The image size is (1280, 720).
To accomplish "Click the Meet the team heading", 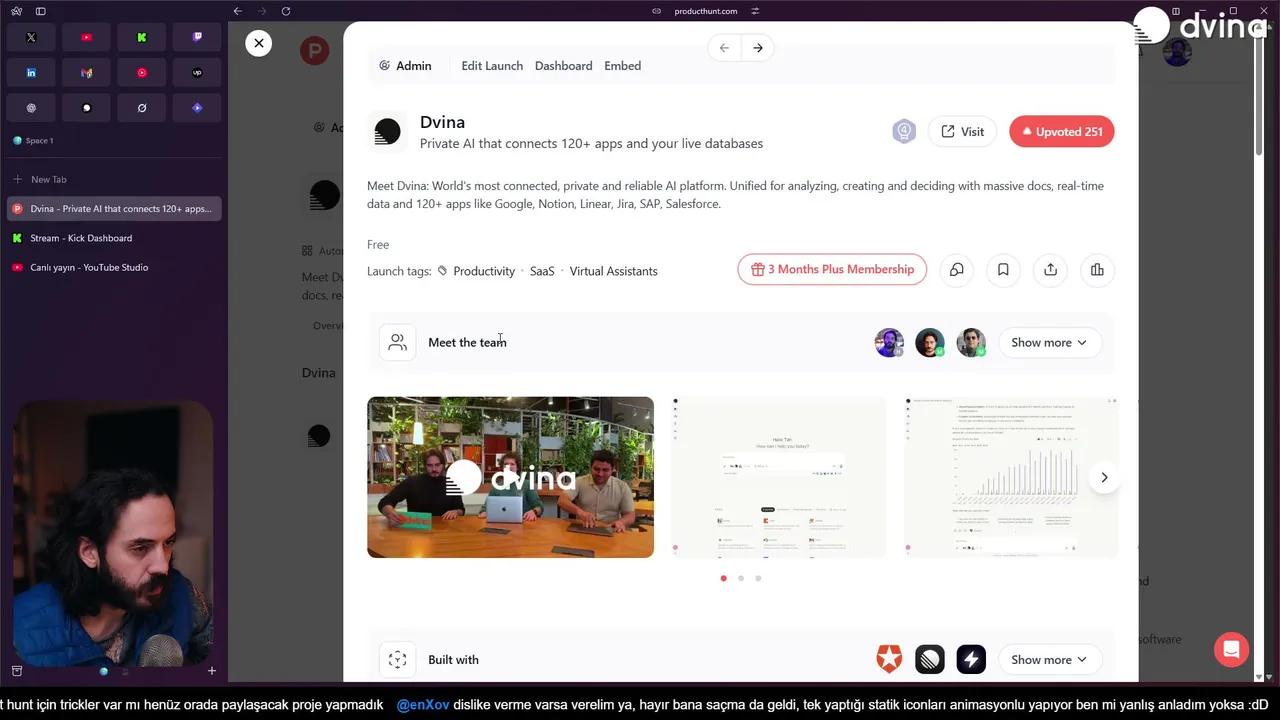I will pyautogui.click(x=467, y=343).
